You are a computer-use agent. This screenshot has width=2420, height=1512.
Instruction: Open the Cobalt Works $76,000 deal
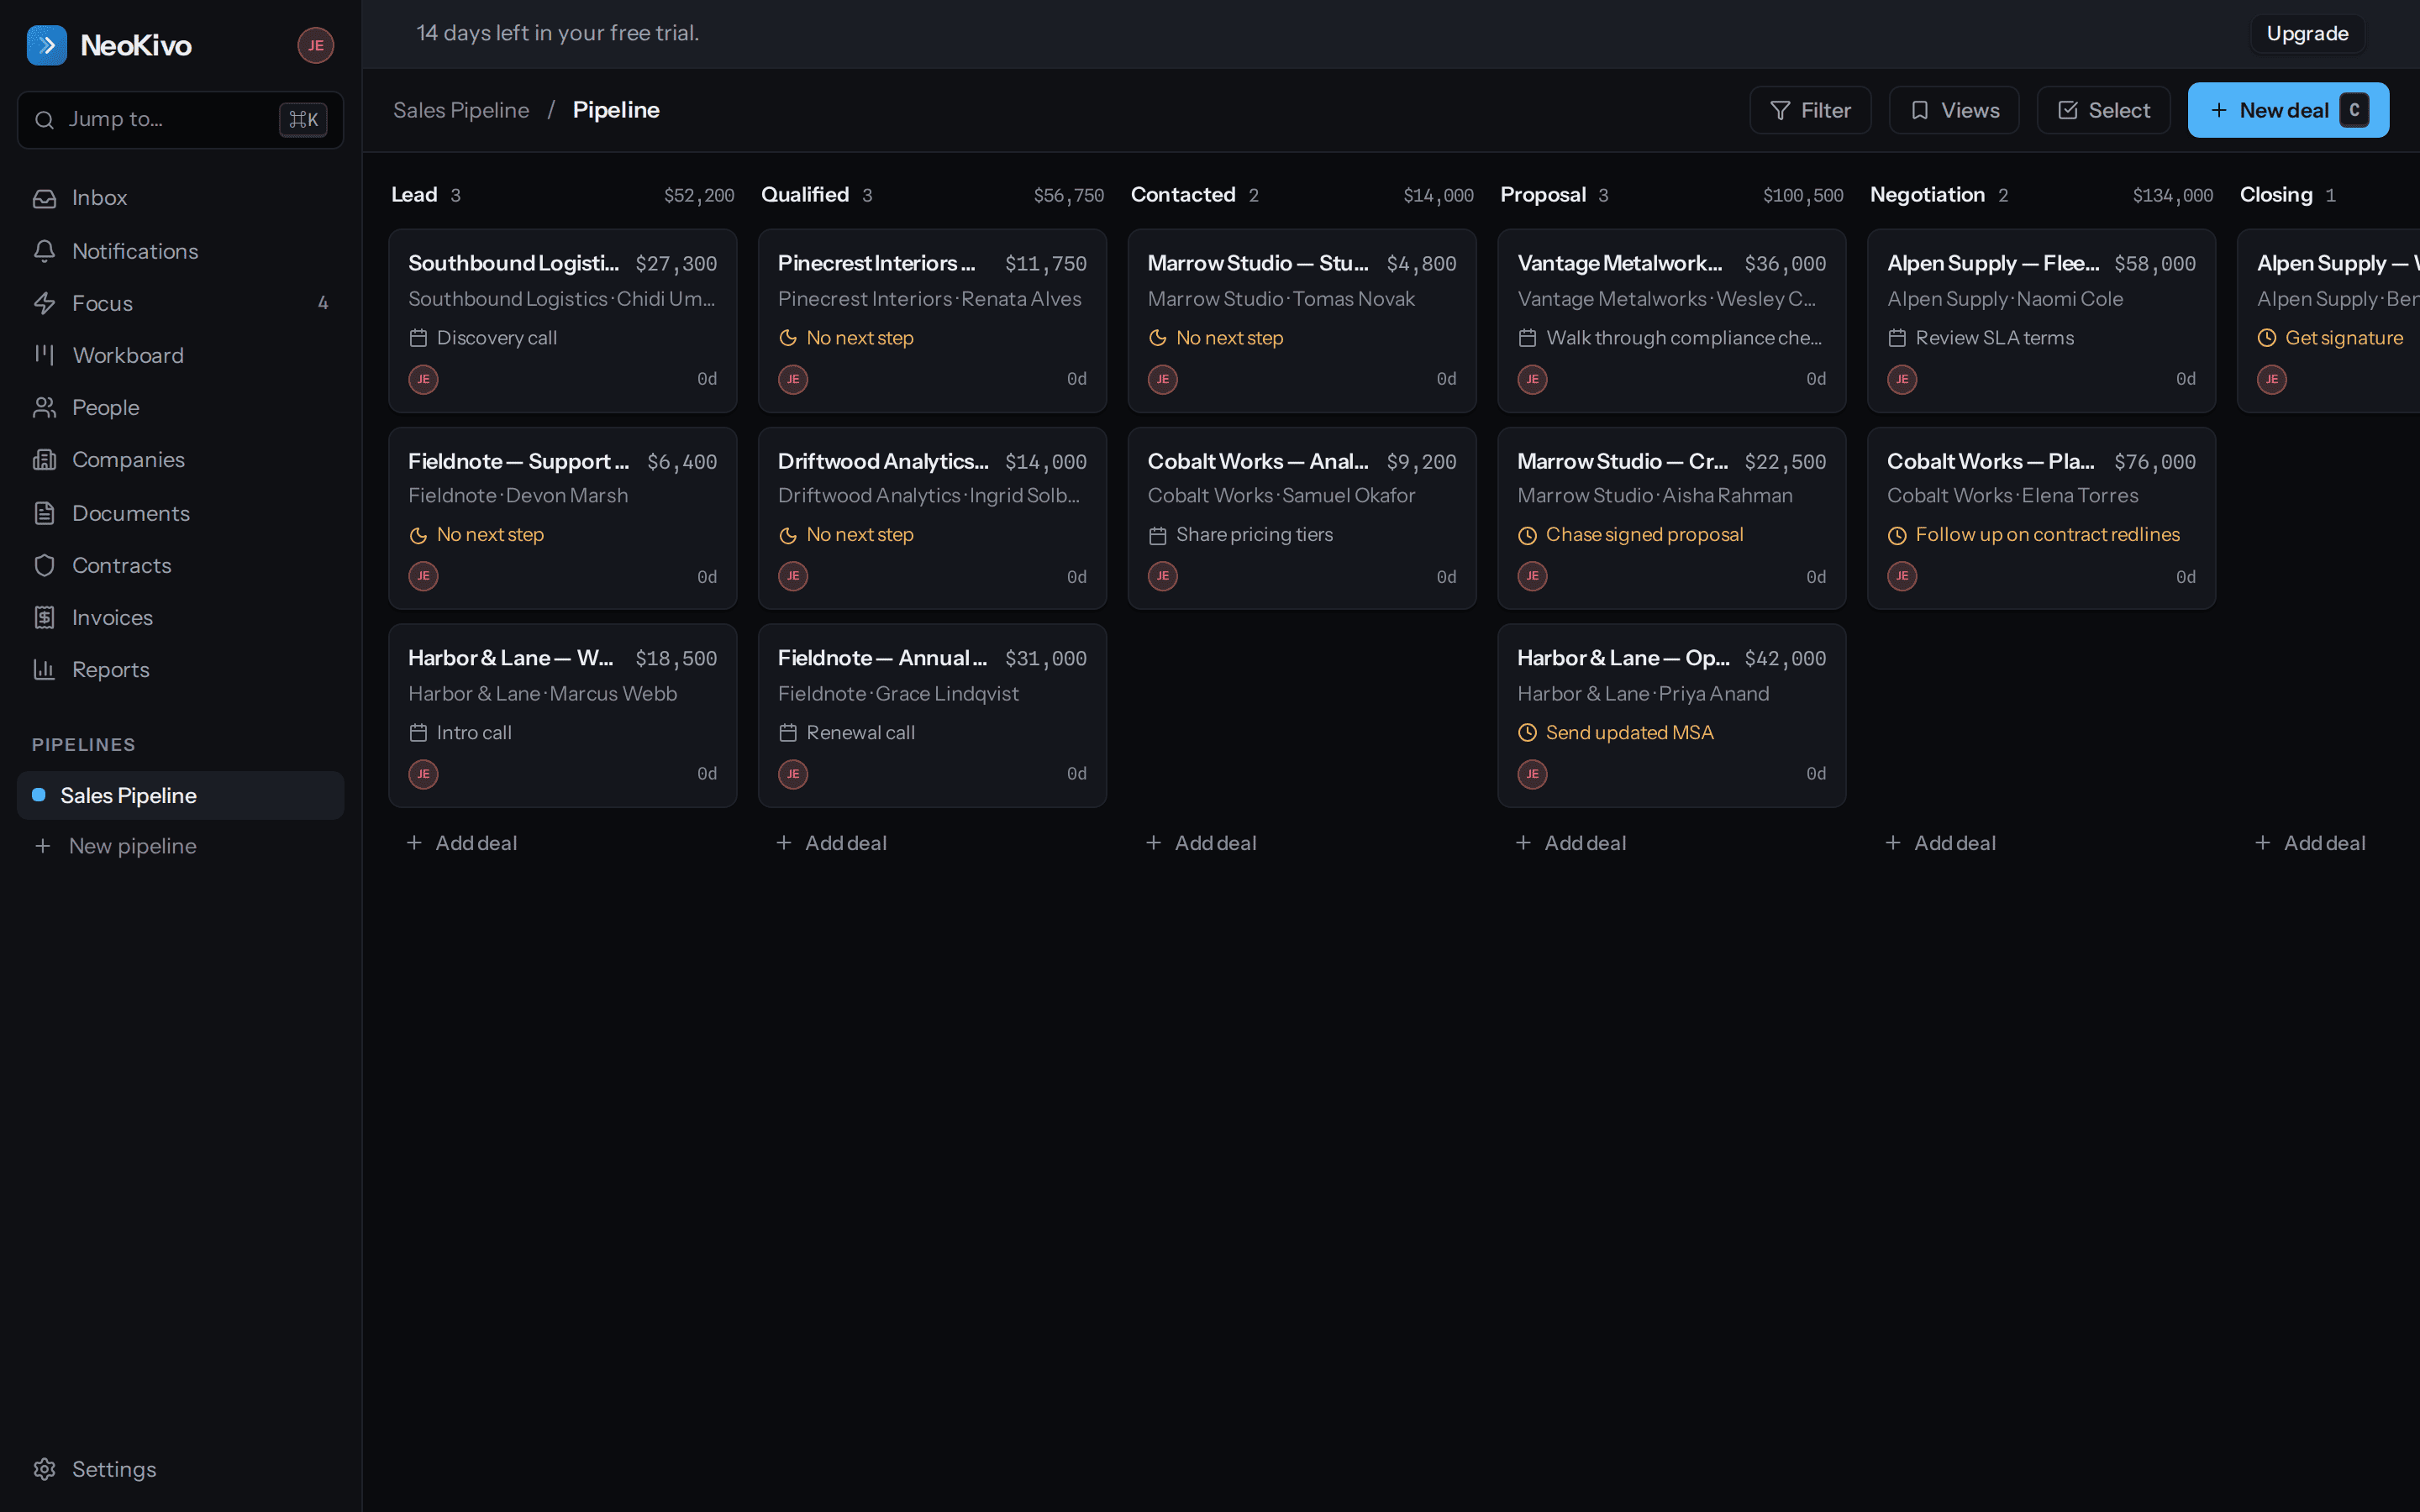pos(2042,518)
